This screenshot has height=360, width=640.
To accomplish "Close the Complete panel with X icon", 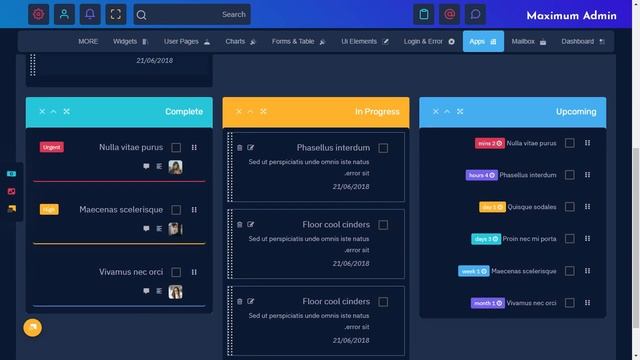I will point(42,111).
